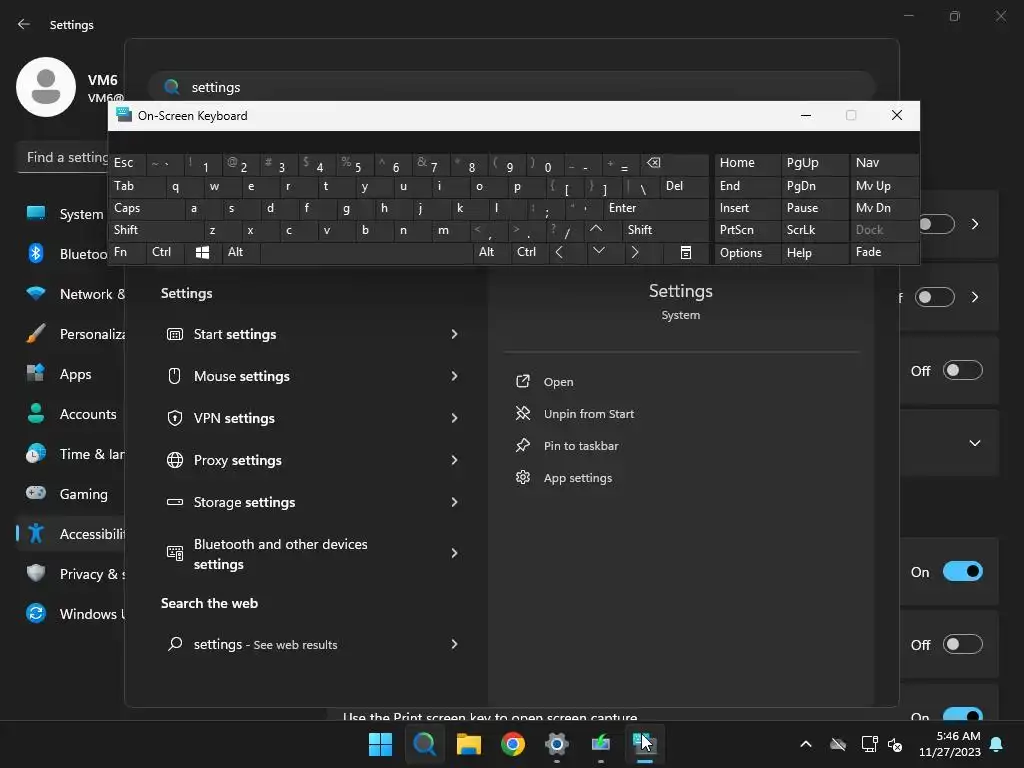Click the back arrow in Settings window

[x=24, y=24]
